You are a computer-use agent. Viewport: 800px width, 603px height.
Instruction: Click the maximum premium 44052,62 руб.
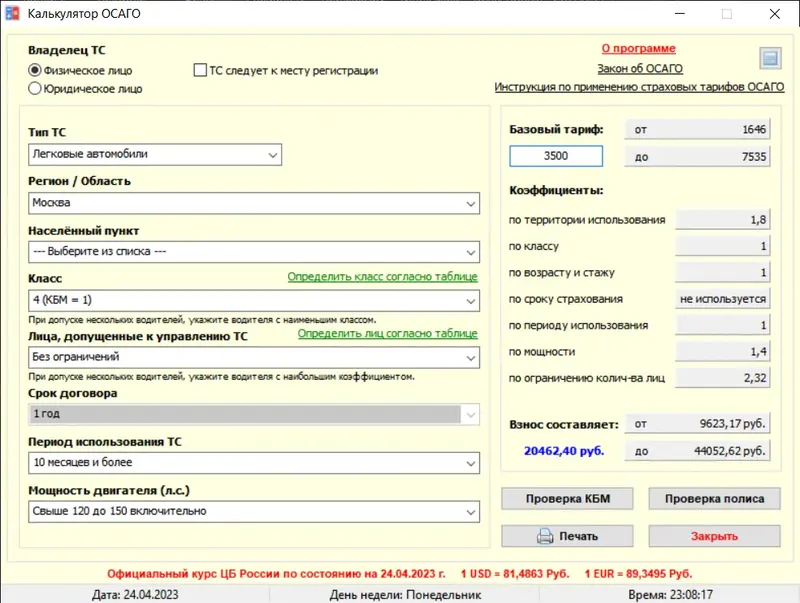click(x=697, y=451)
